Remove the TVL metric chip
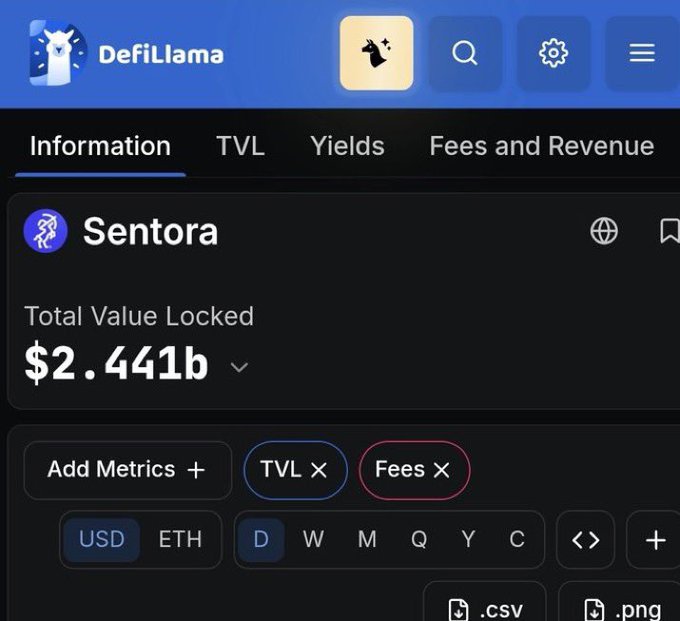Viewport: 680px width, 621px height. pyautogui.click(x=319, y=470)
